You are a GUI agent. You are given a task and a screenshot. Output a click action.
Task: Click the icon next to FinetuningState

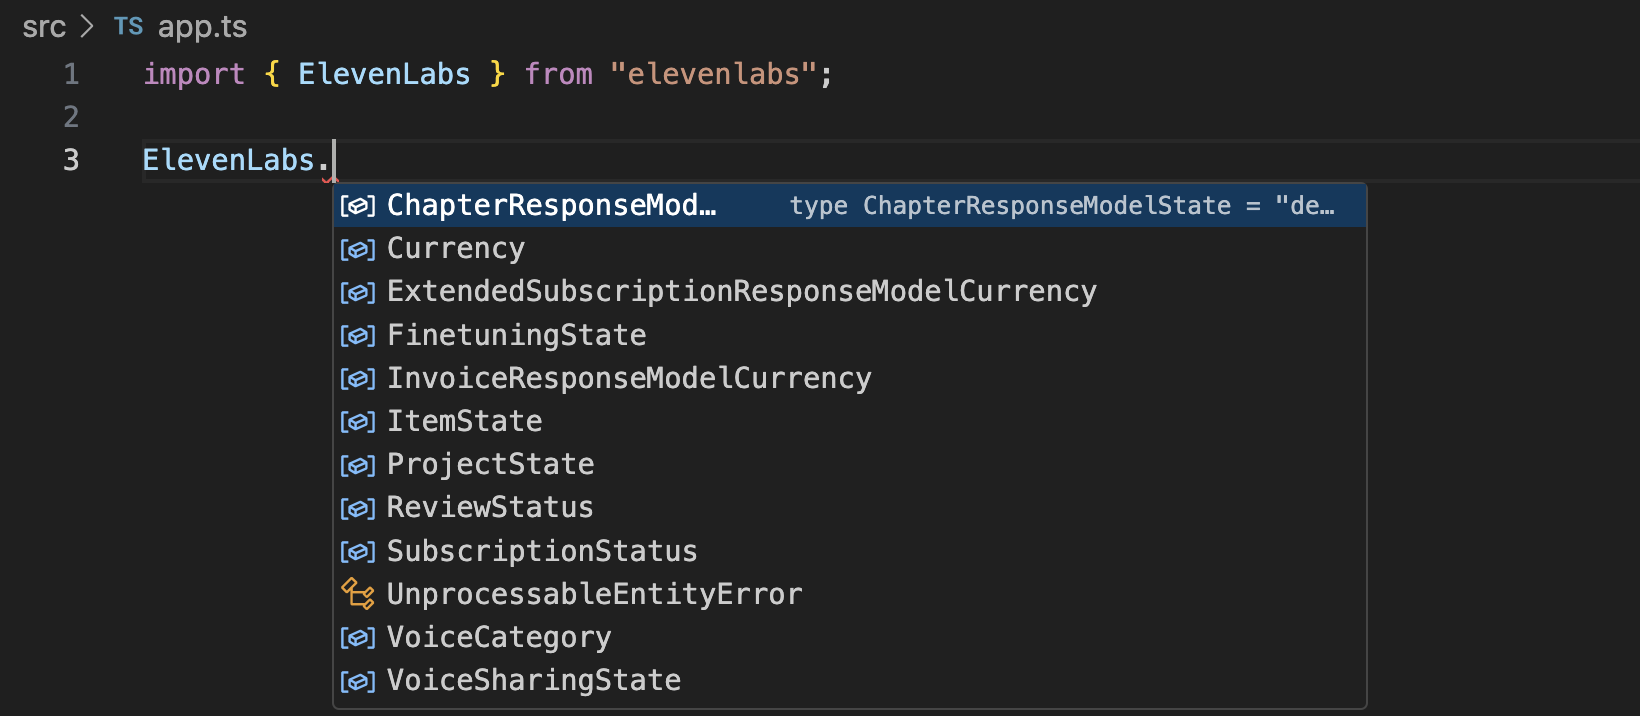[358, 335]
